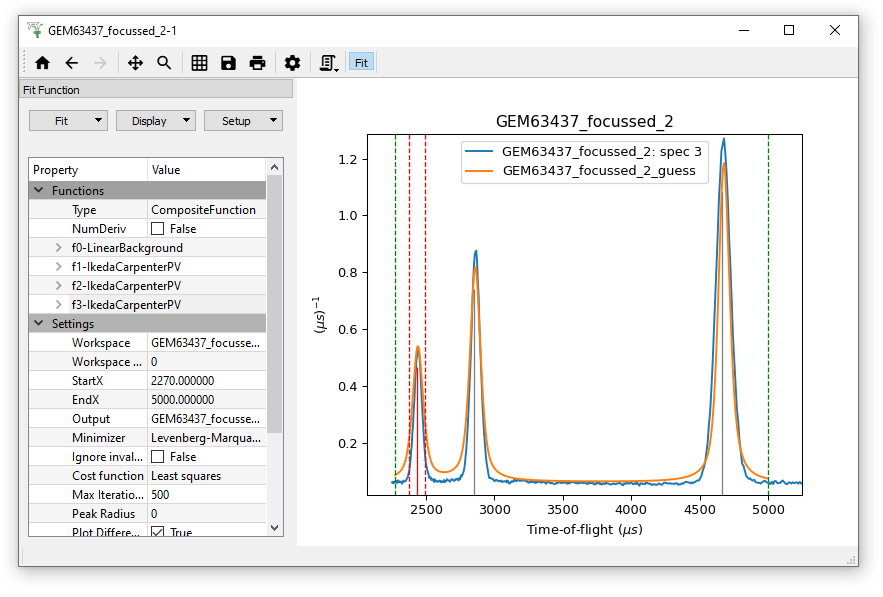The height and width of the screenshot is (597, 883).
Task: Click the property browser vertical scrollbar
Action: (x=276, y=300)
